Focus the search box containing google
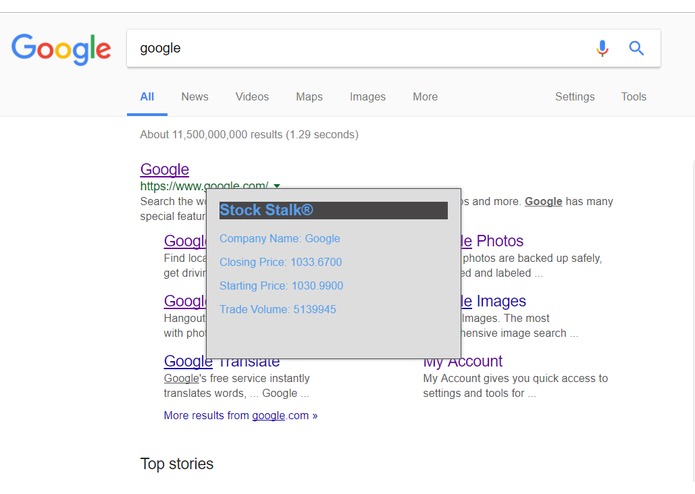 394,48
